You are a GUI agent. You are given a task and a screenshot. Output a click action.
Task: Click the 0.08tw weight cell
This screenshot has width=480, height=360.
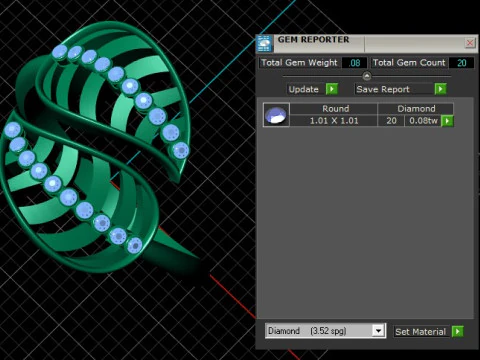click(423, 121)
